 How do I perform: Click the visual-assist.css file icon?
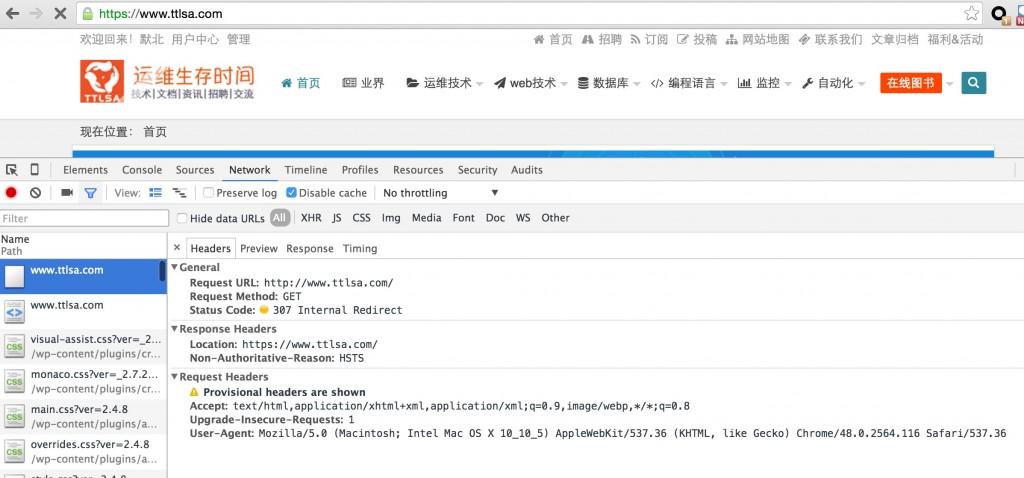coord(14,347)
